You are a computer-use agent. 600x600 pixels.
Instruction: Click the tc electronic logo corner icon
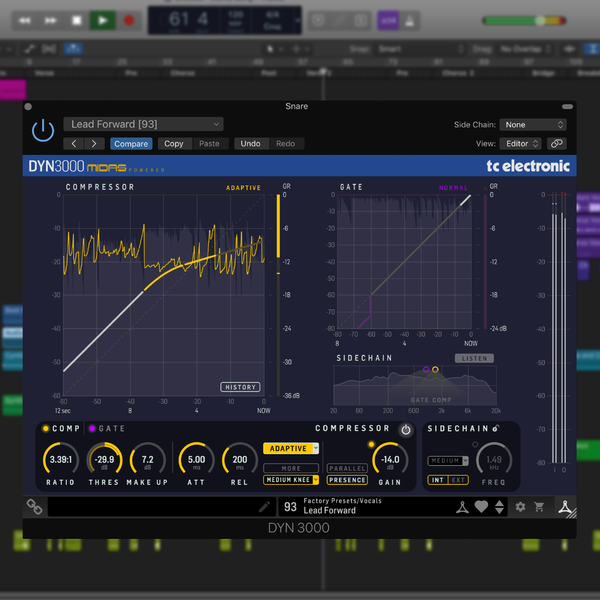566,507
